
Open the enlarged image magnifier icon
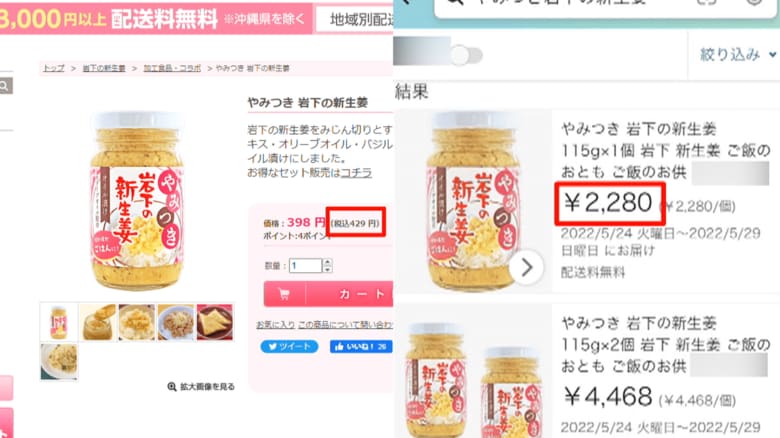[x=172, y=387]
